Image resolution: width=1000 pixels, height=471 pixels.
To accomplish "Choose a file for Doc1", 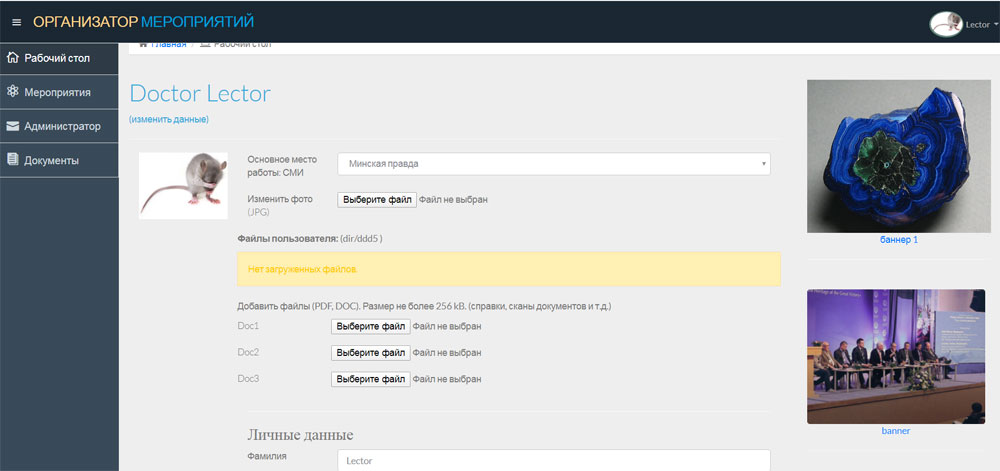I will point(371,326).
